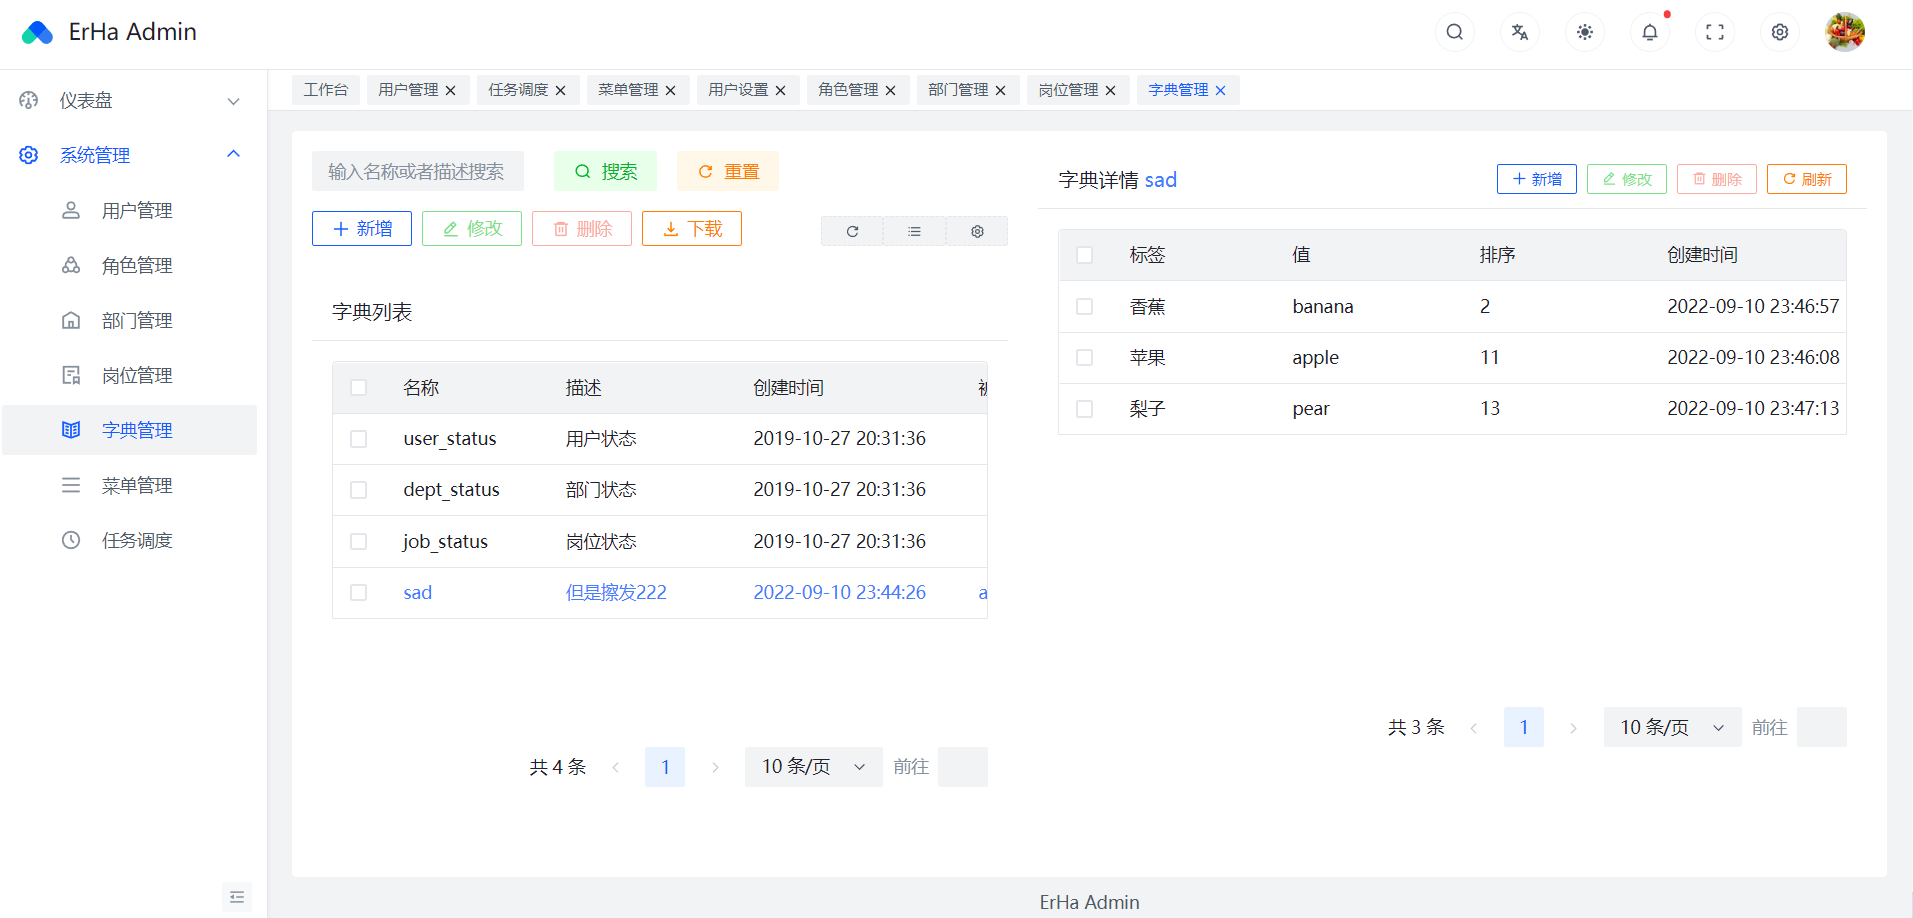Open 岗位管理 in the sidebar
Image resolution: width=1913 pixels, height=918 pixels.
(x=130, y=375)
